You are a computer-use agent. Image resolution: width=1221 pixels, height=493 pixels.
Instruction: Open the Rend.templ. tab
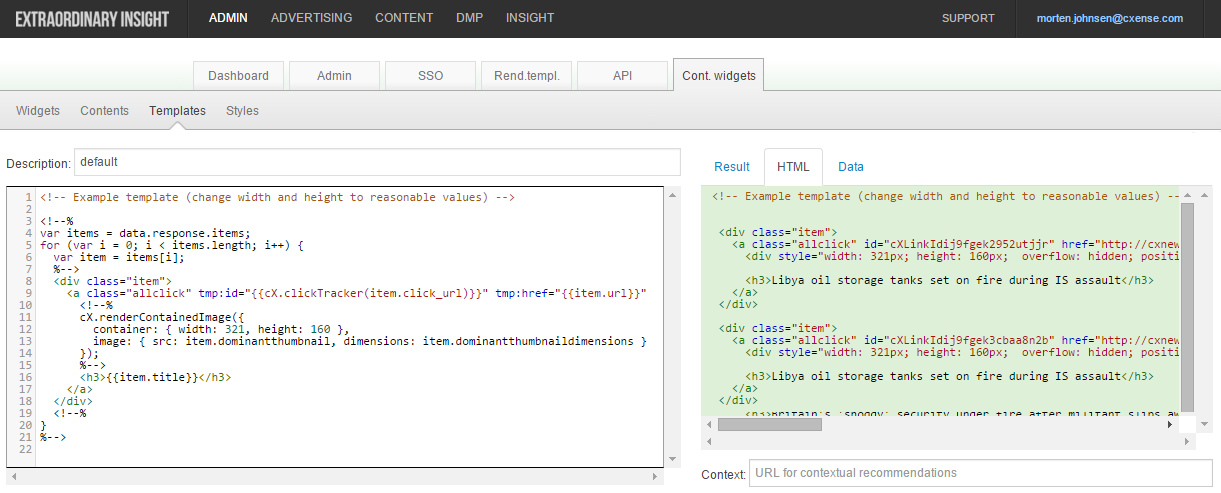(x=526, y=76)
